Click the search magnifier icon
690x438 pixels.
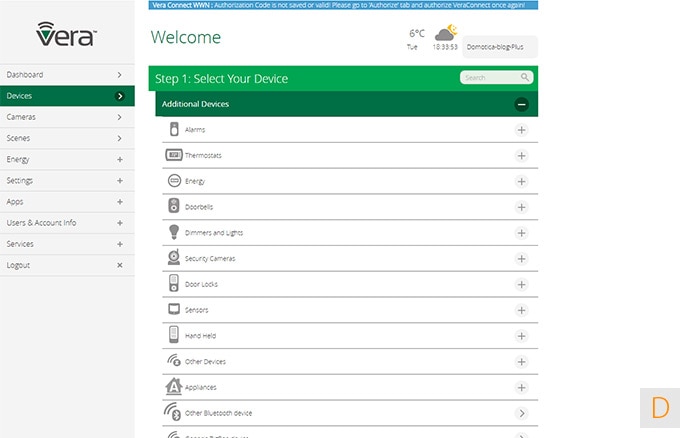click(525, 77)
